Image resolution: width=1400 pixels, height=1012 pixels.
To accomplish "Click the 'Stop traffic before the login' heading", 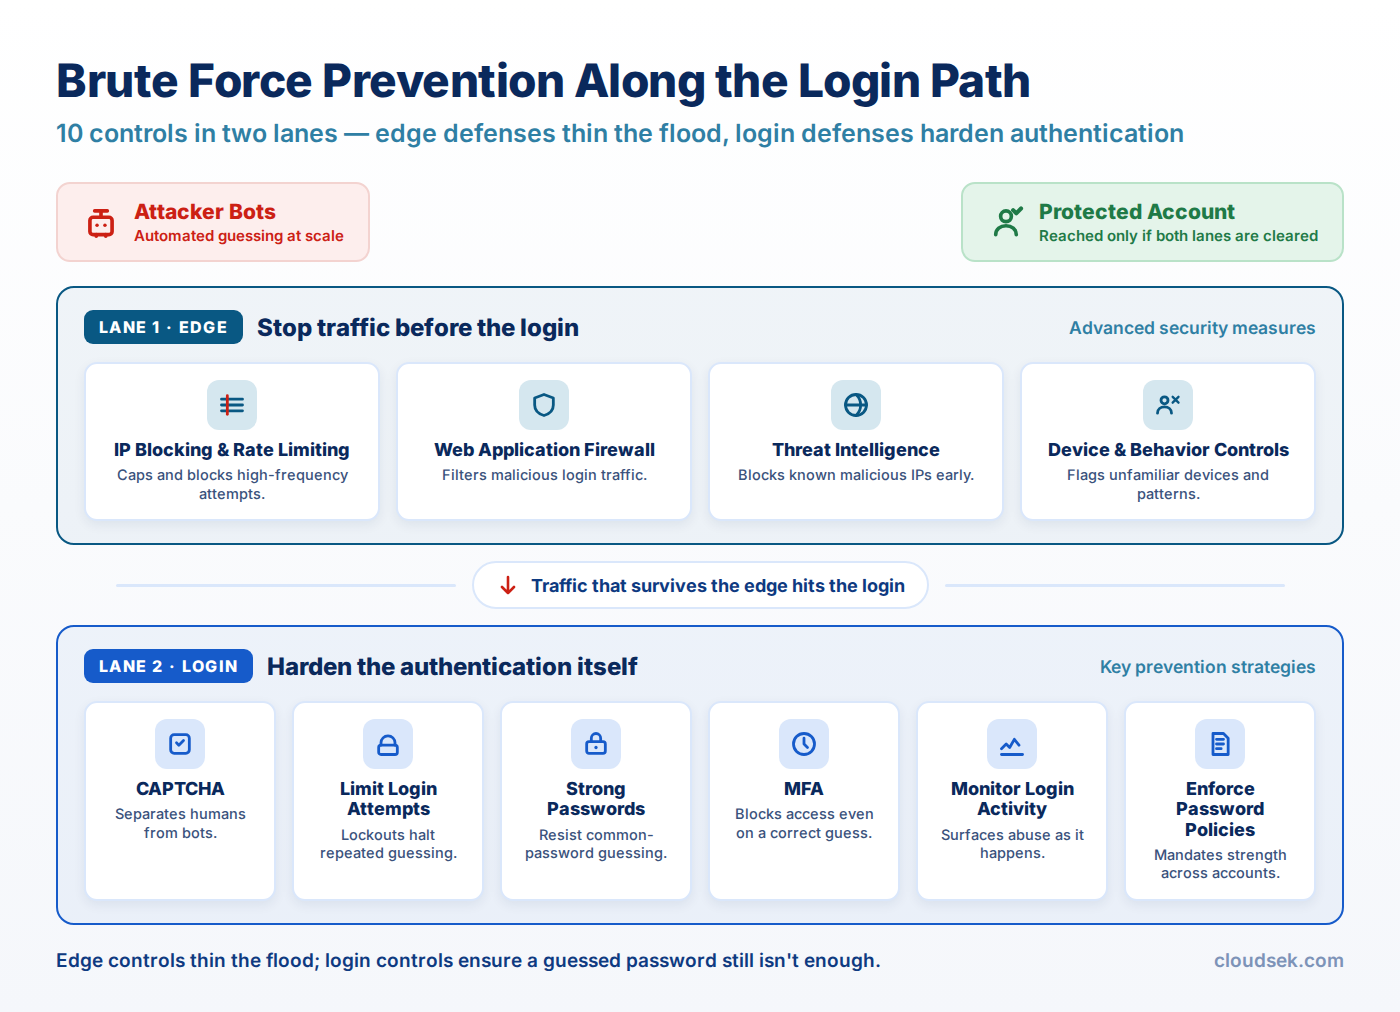I will click(x=418, y=328).
